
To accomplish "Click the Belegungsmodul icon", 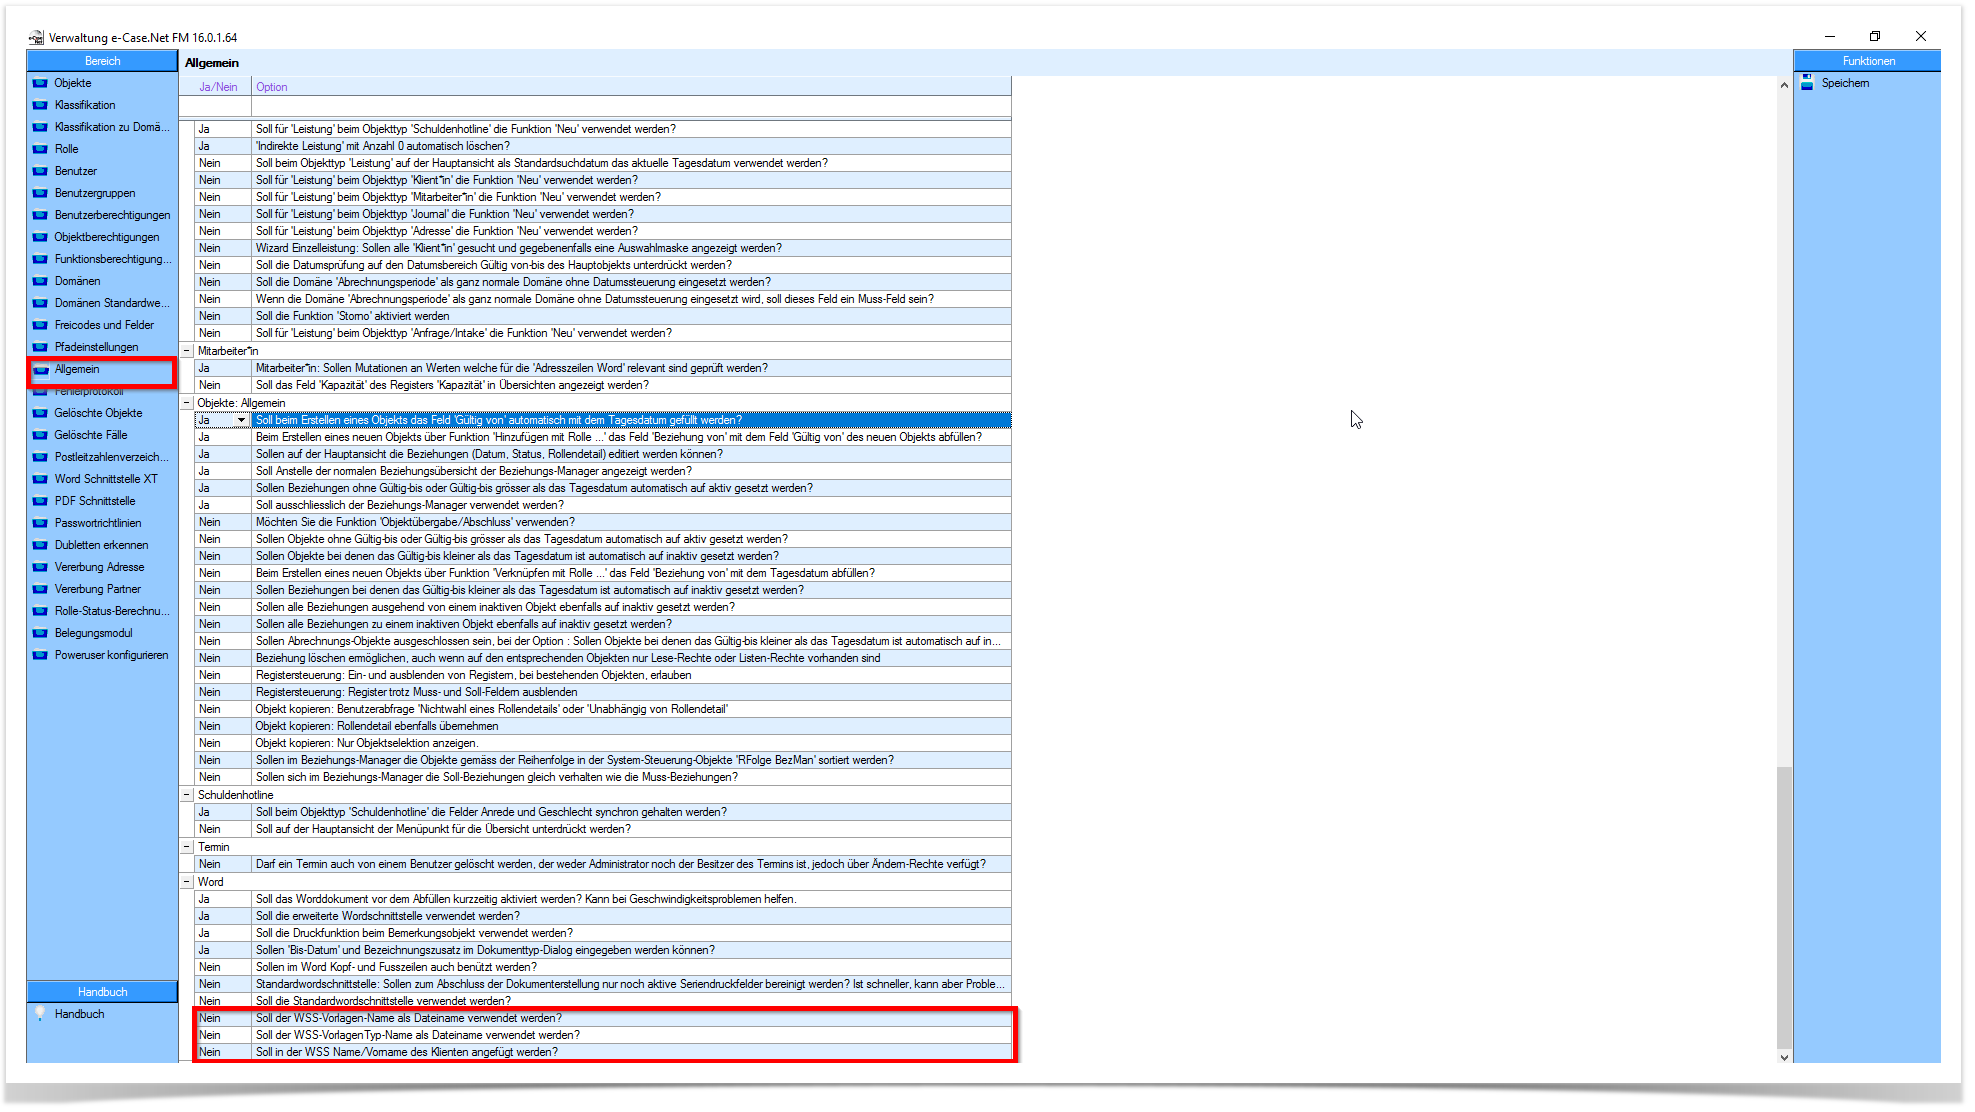I will [40, 633].
